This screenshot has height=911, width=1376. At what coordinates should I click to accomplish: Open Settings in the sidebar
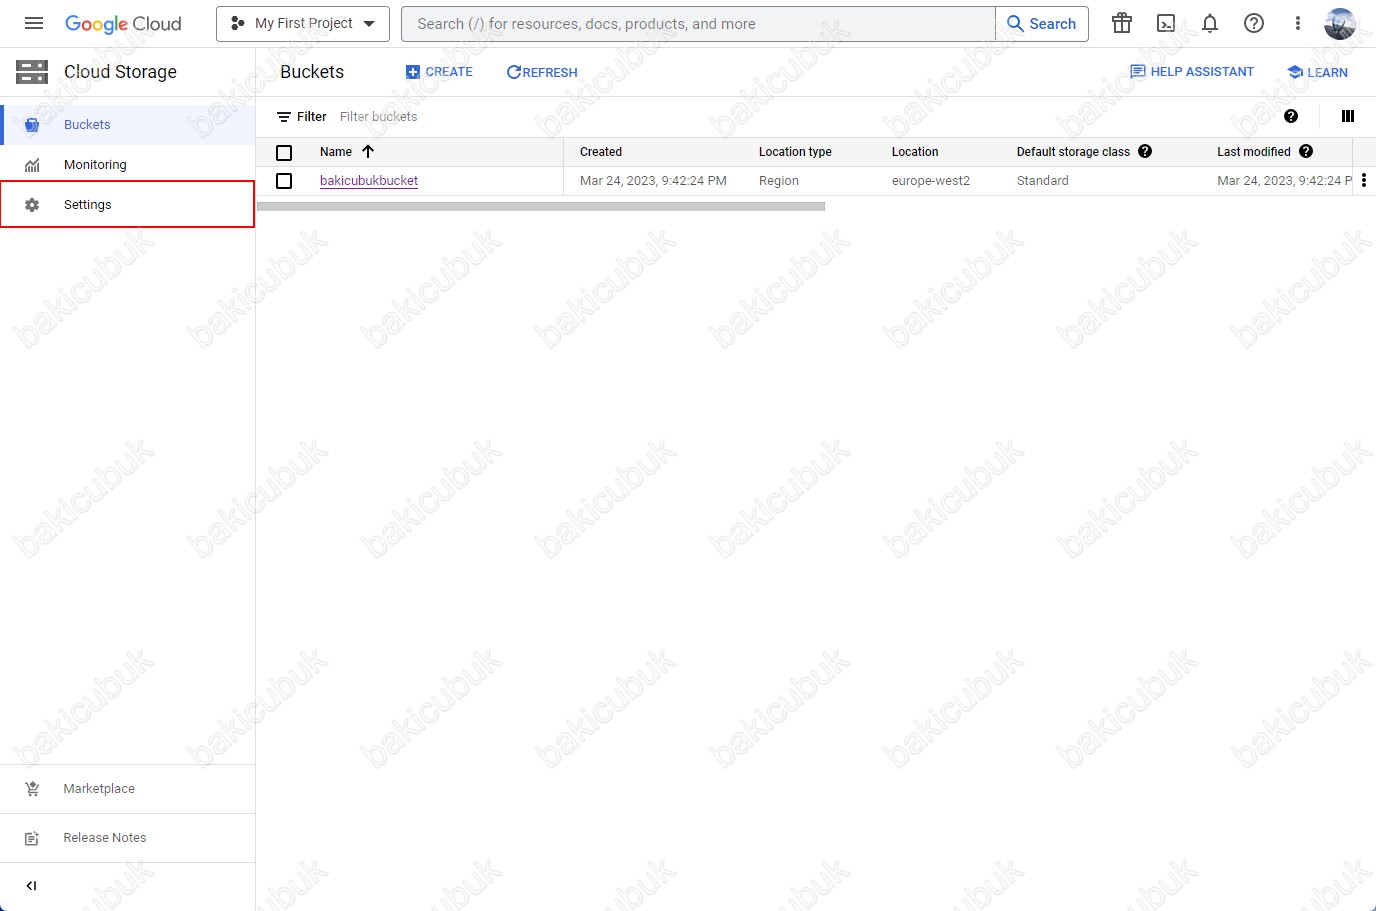[128, 204]
